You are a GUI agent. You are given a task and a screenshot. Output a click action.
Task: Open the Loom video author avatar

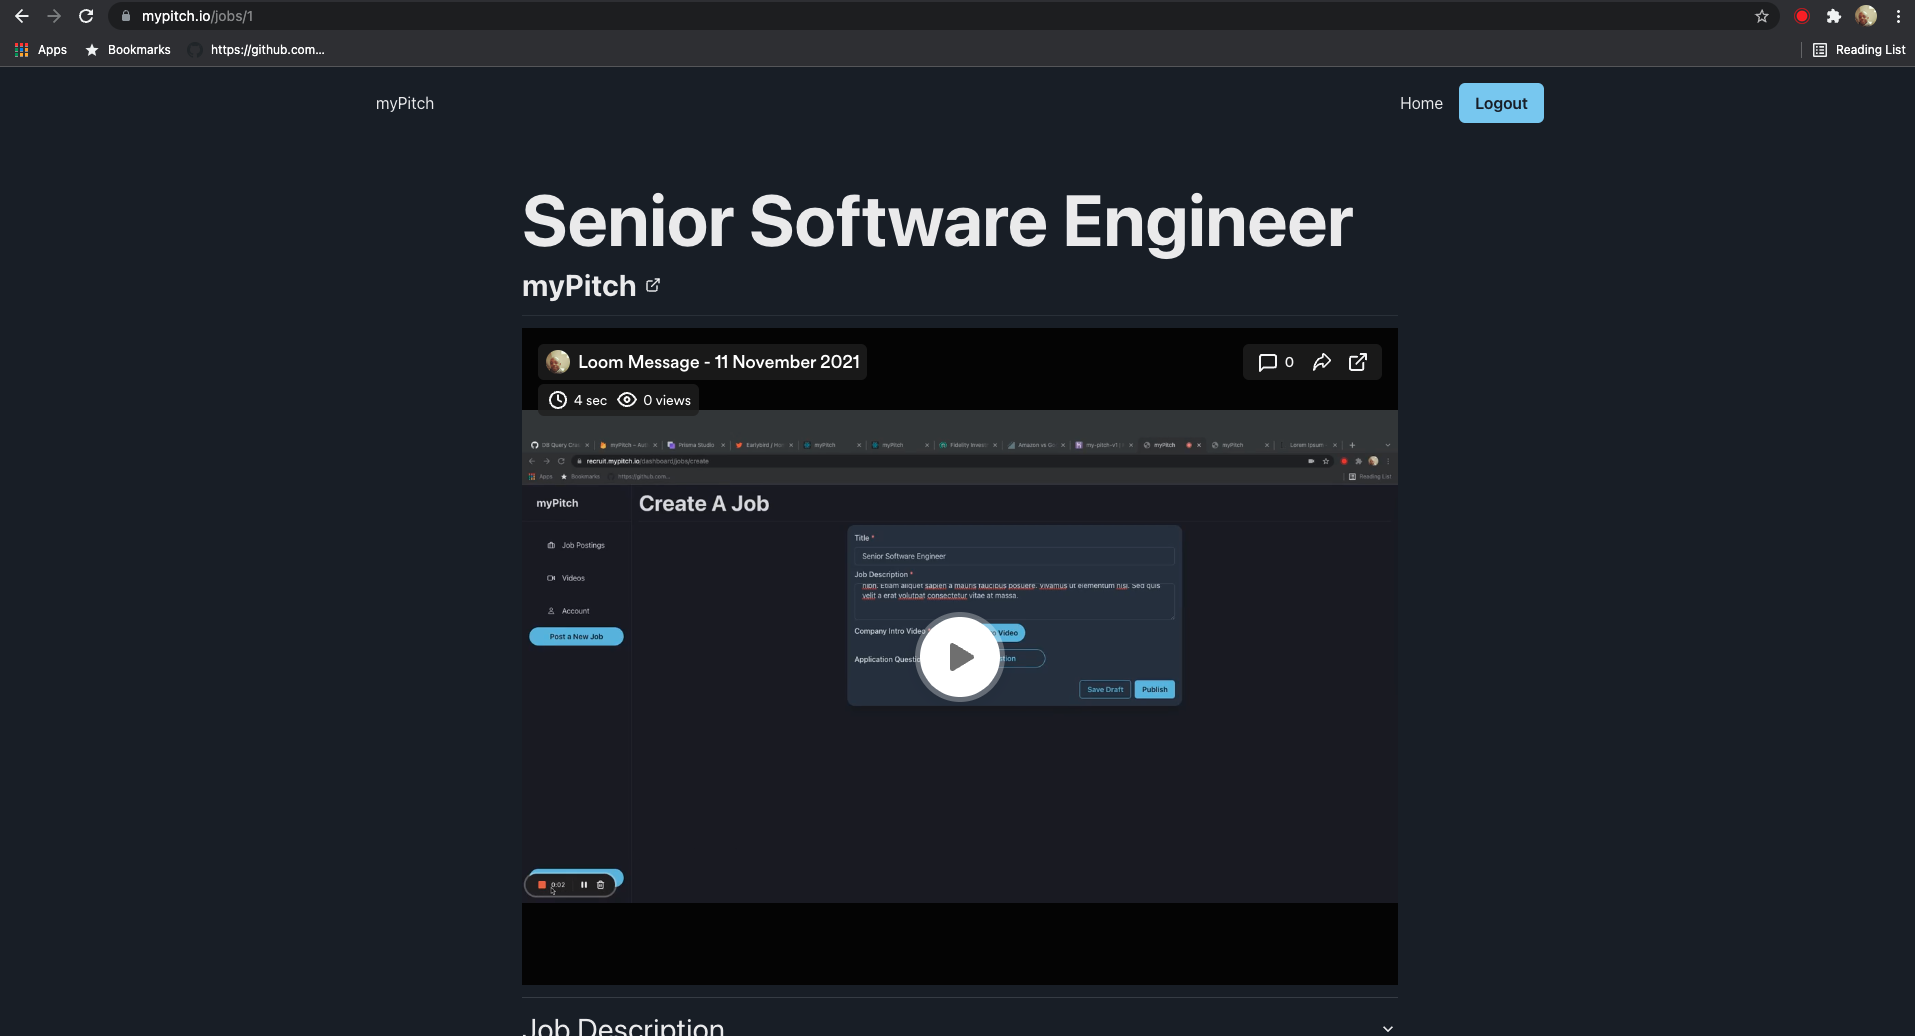click(558, 362)
